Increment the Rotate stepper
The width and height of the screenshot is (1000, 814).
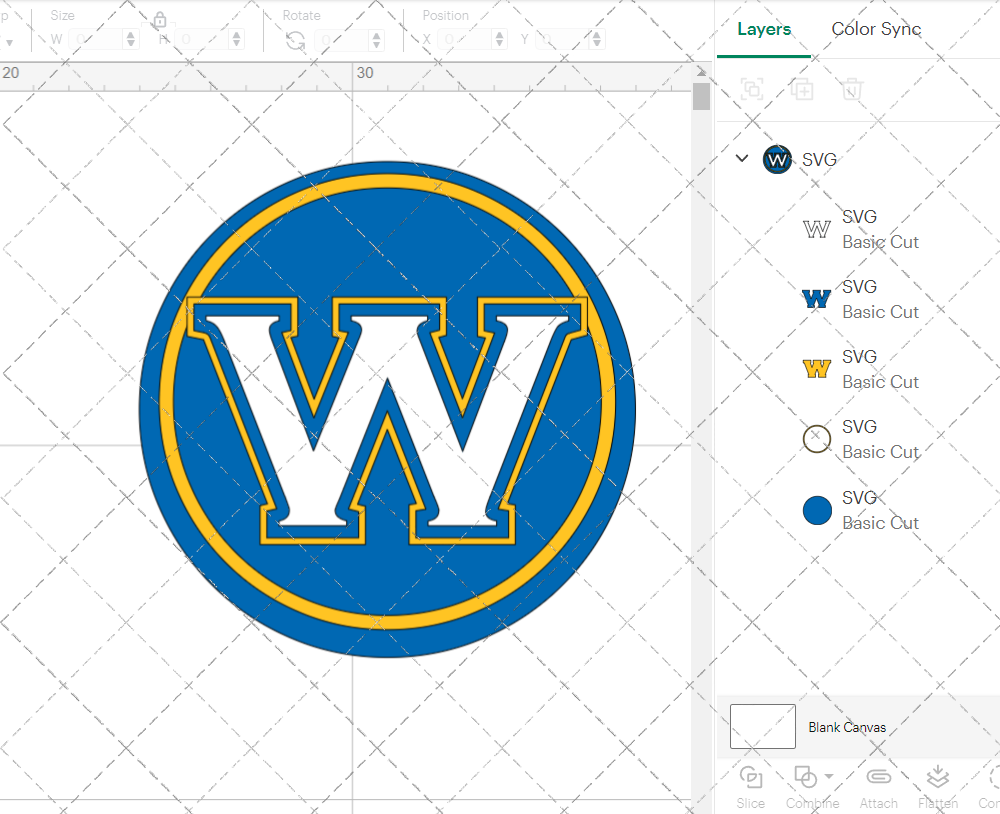[x=376, y=35]
